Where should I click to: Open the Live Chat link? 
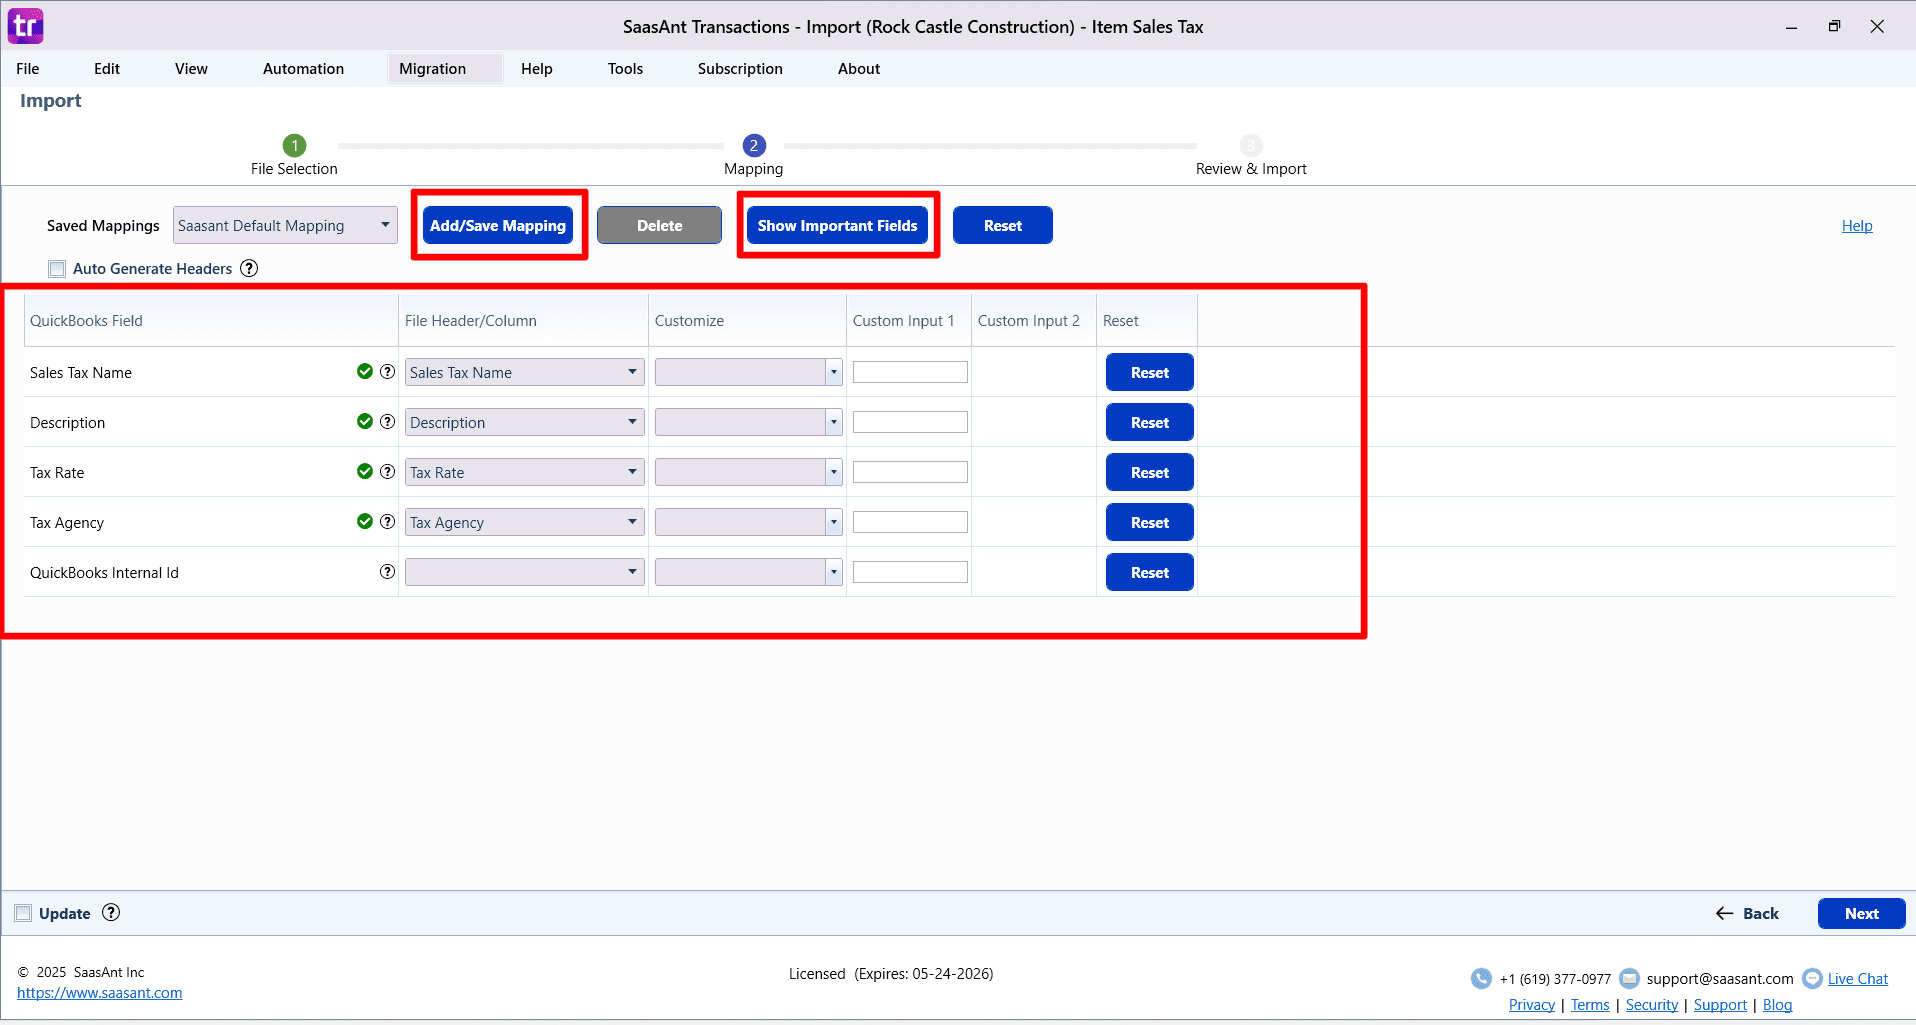[1858, 979]
